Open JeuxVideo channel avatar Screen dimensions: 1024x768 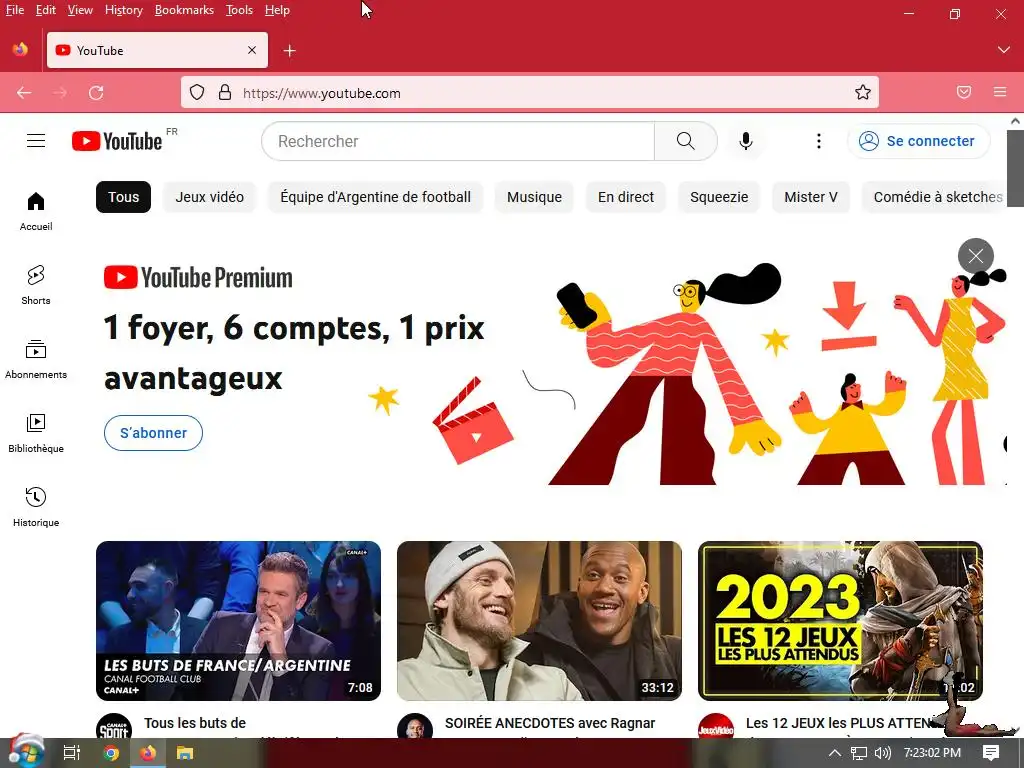pyautogui.click(x=716, y=726)
